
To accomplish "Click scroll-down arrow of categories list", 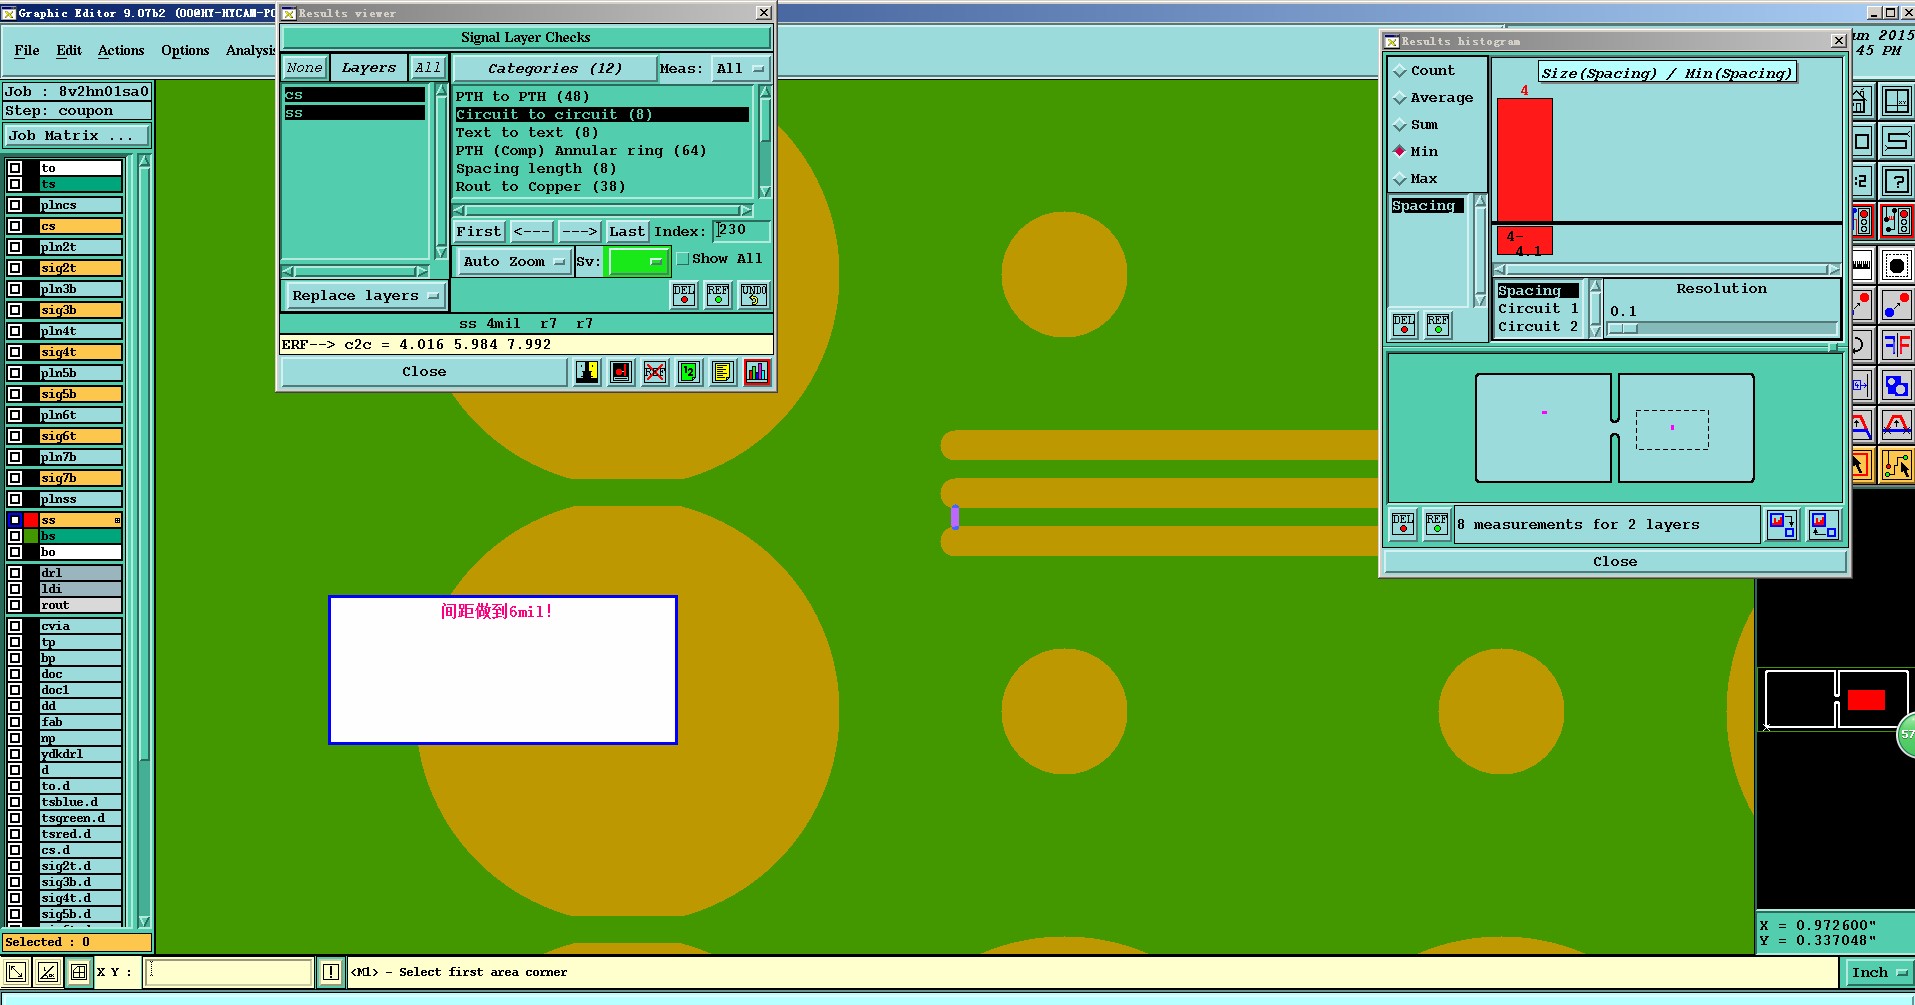I will click(765, 192).
